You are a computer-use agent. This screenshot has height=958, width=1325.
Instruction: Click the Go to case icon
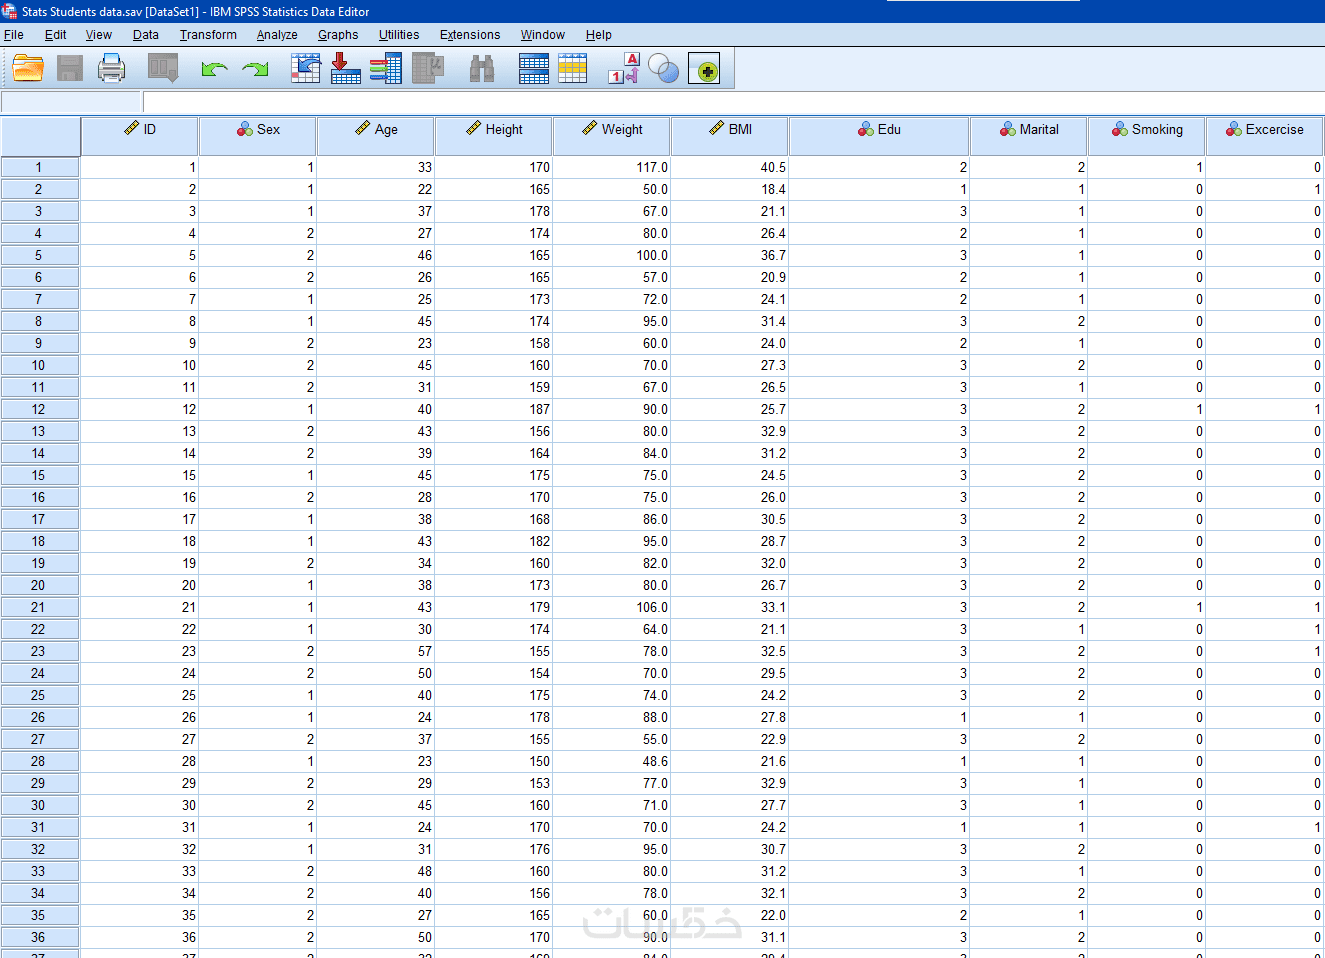pos(305,69)
